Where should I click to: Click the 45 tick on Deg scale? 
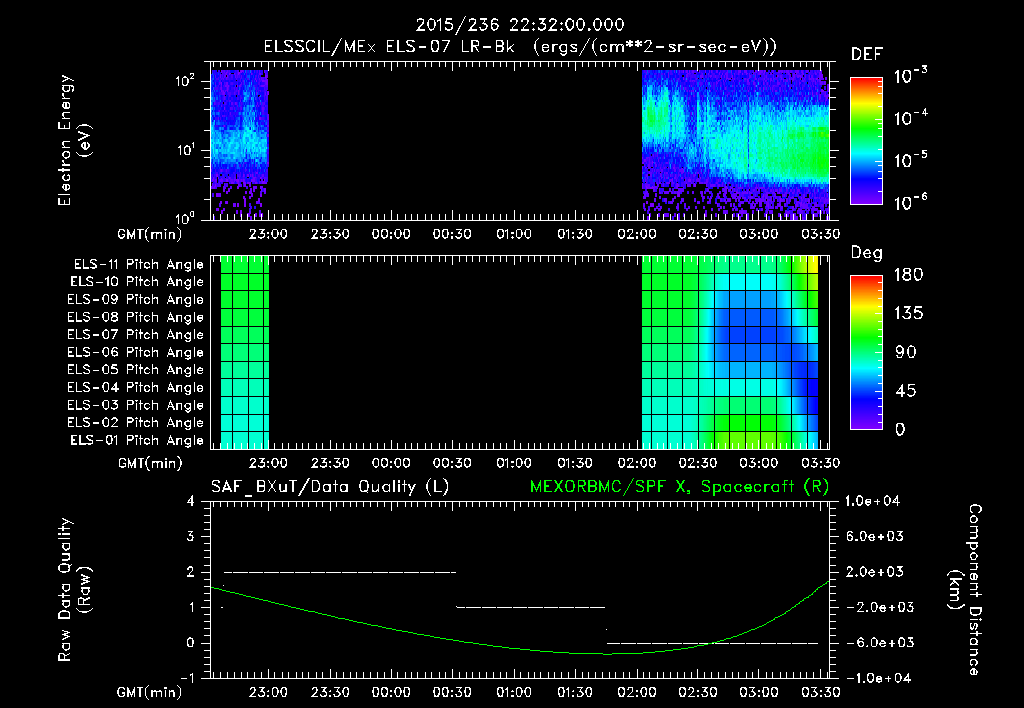[x=905, y=391]
